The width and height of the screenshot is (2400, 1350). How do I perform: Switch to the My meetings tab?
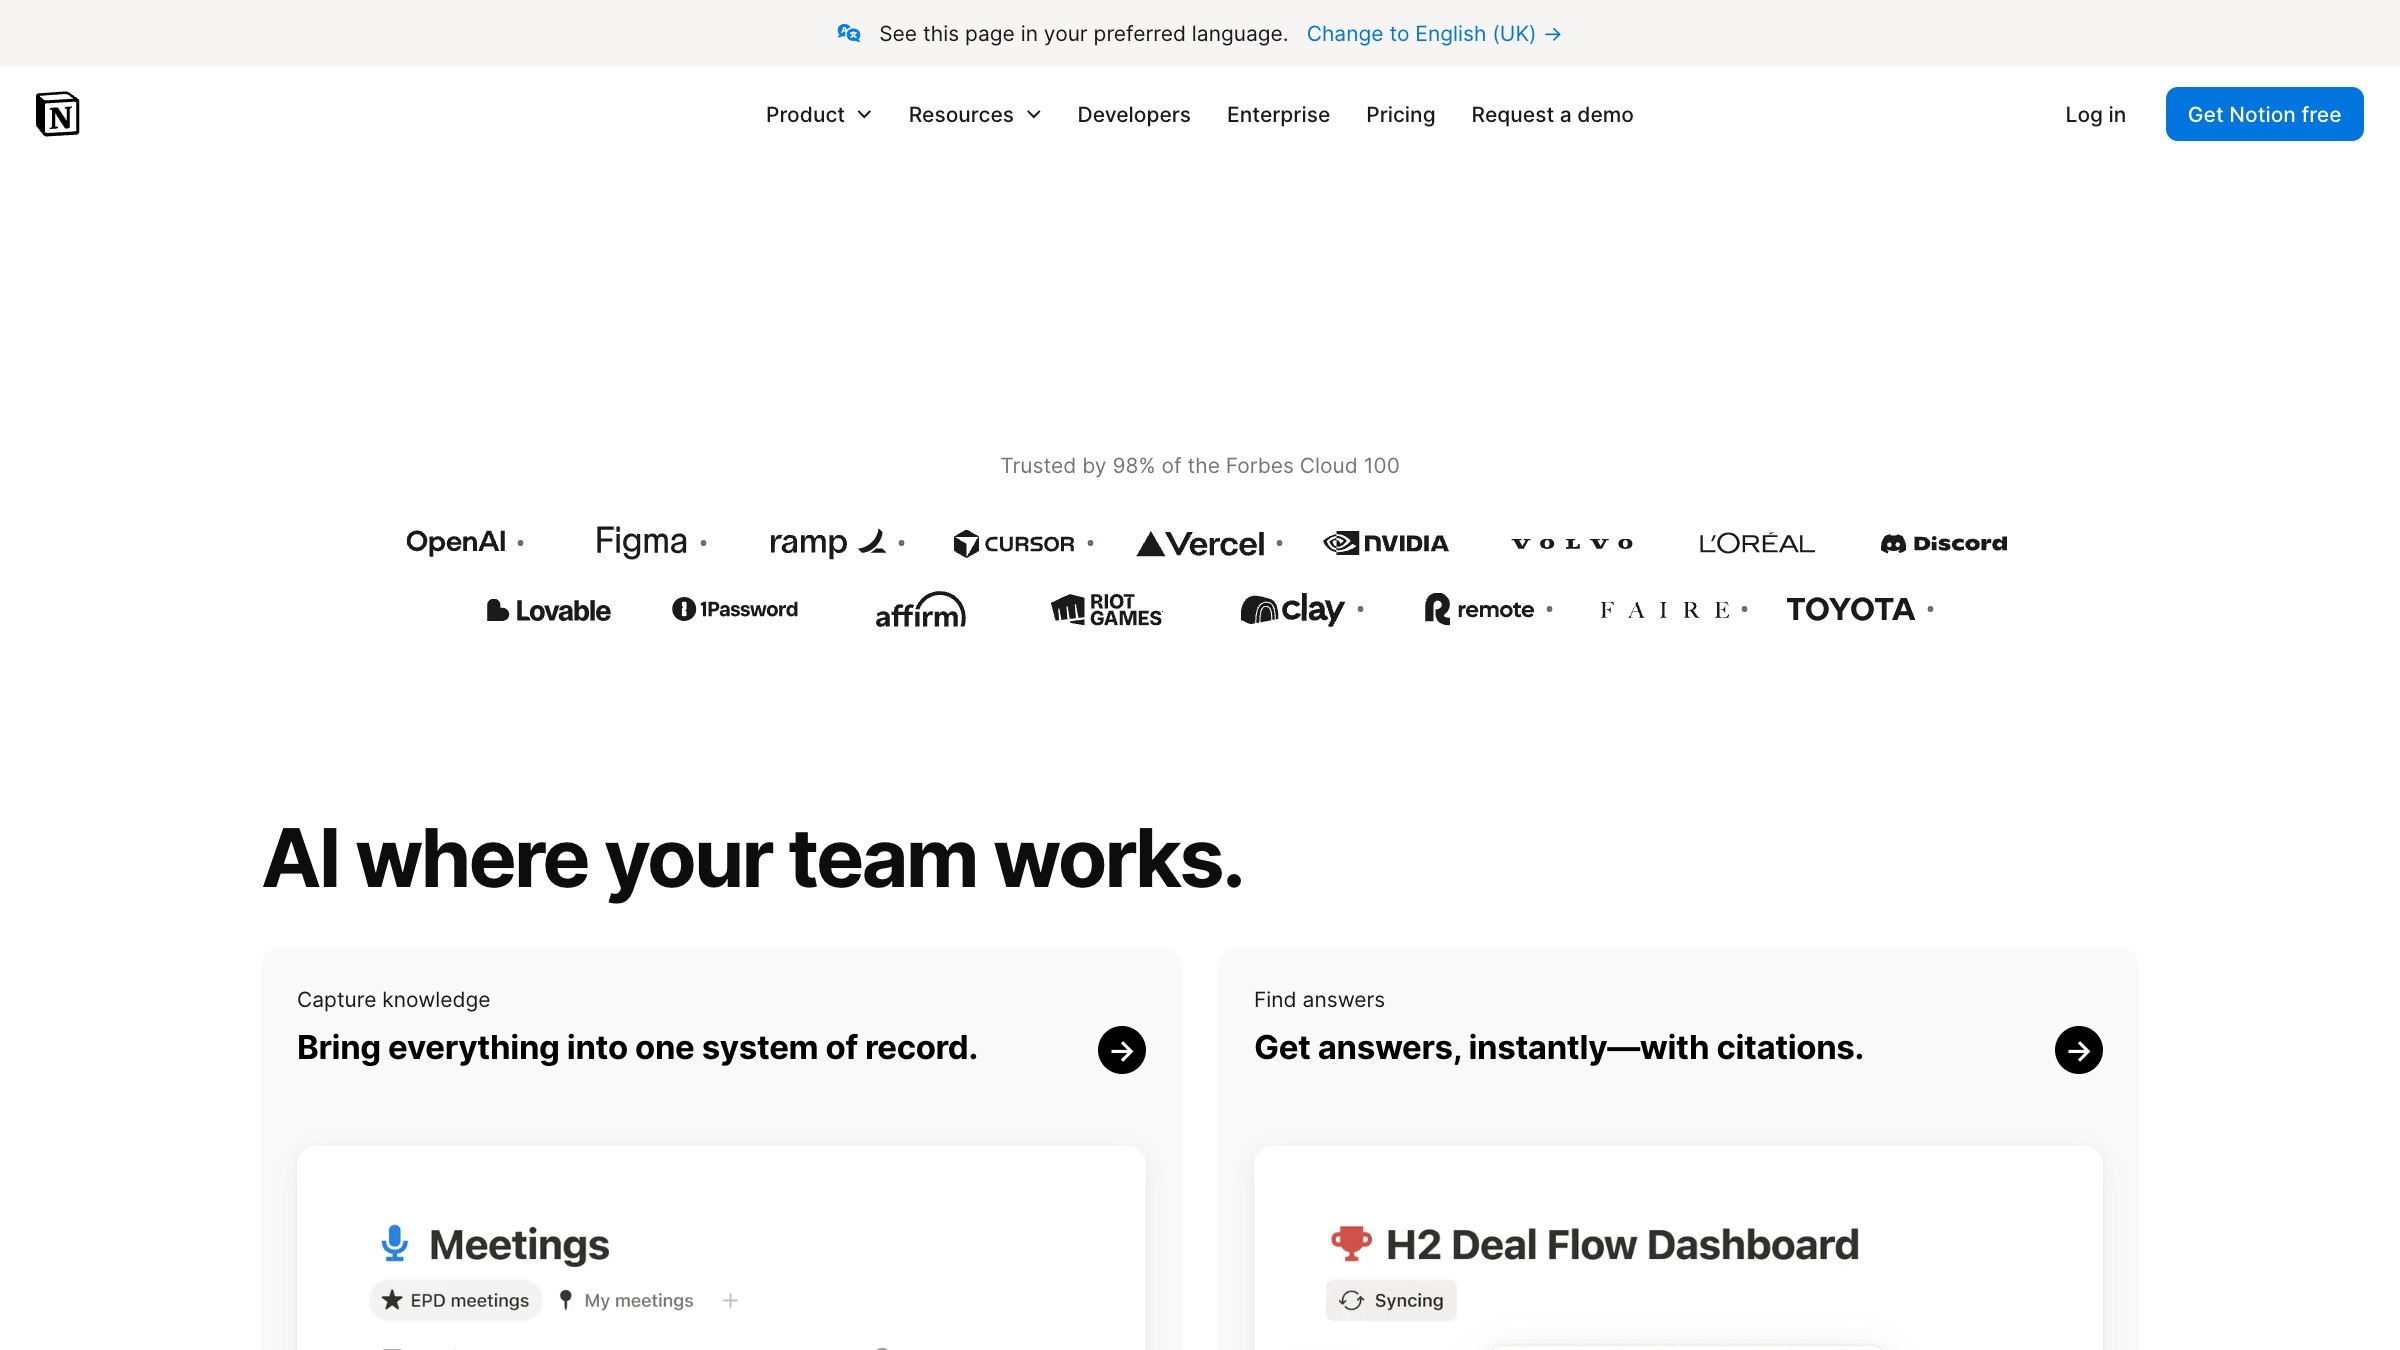click(626, 1300)
